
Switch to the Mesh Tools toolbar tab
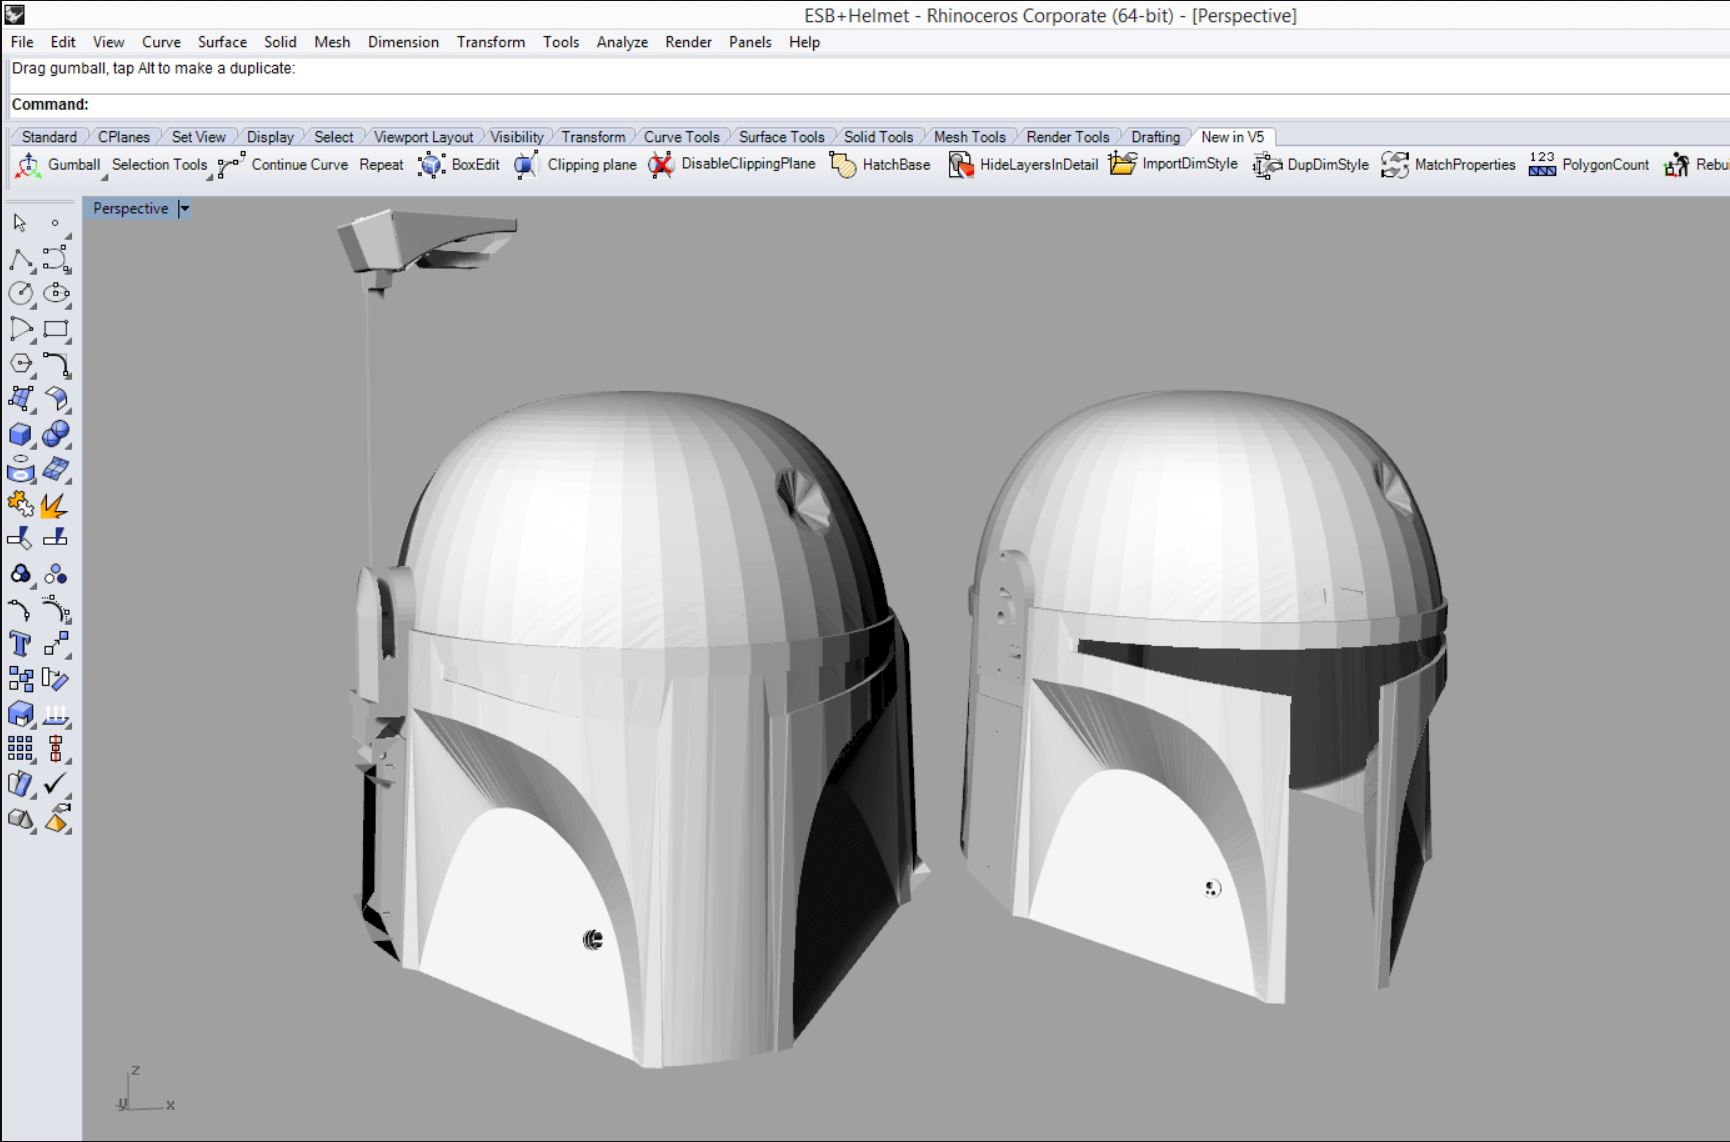(x=969, y=137)
